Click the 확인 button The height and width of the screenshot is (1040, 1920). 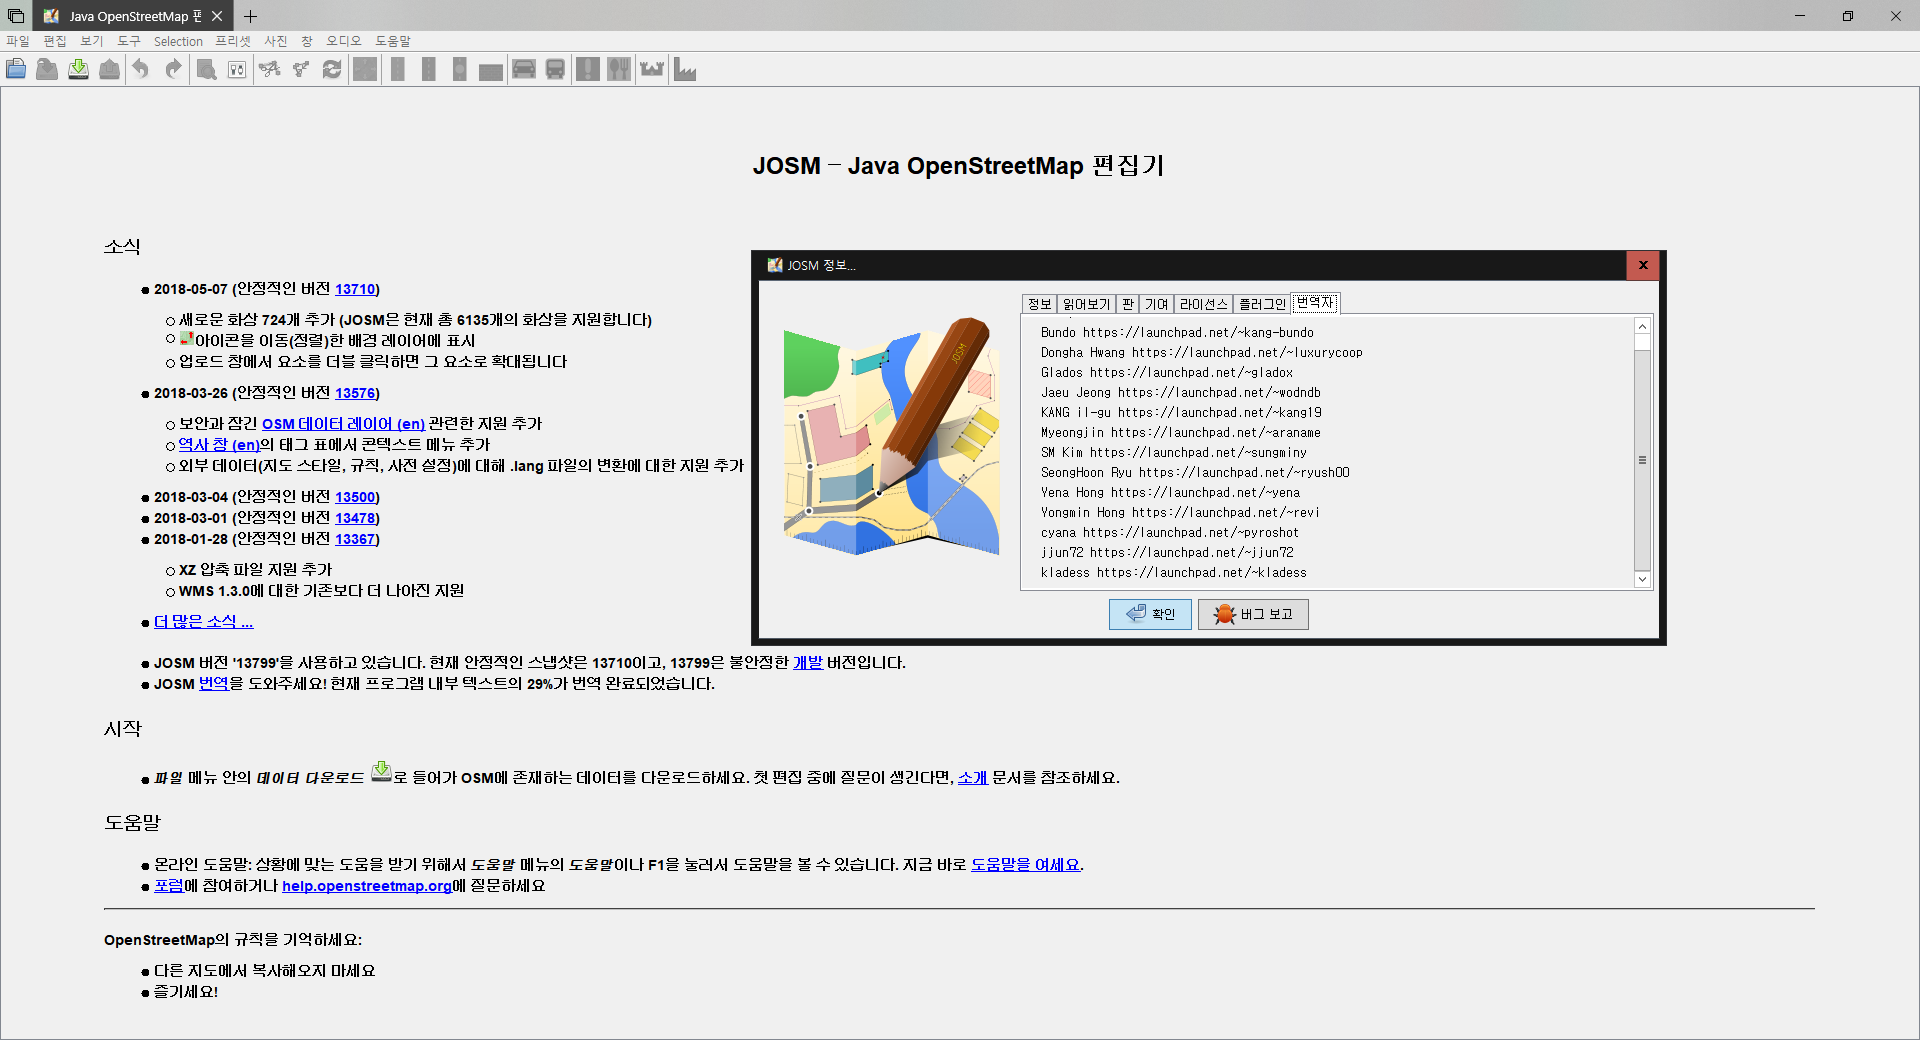tap(1150, 614)
